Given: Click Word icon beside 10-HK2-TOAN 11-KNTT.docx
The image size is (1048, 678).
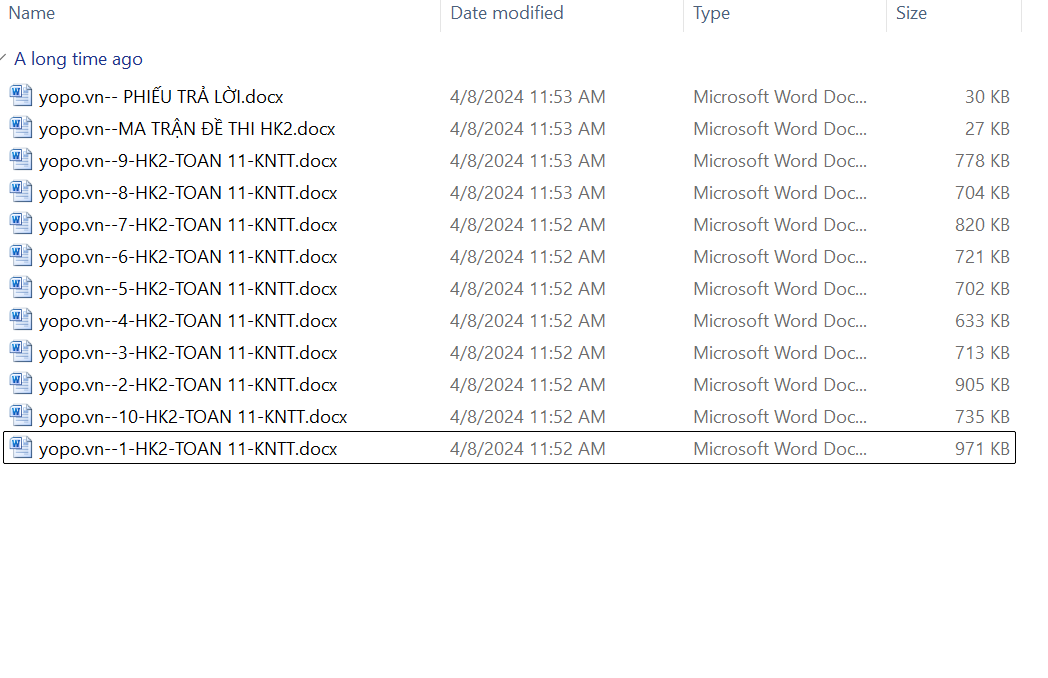Looking at the screenshot, I should pos(21,416).
